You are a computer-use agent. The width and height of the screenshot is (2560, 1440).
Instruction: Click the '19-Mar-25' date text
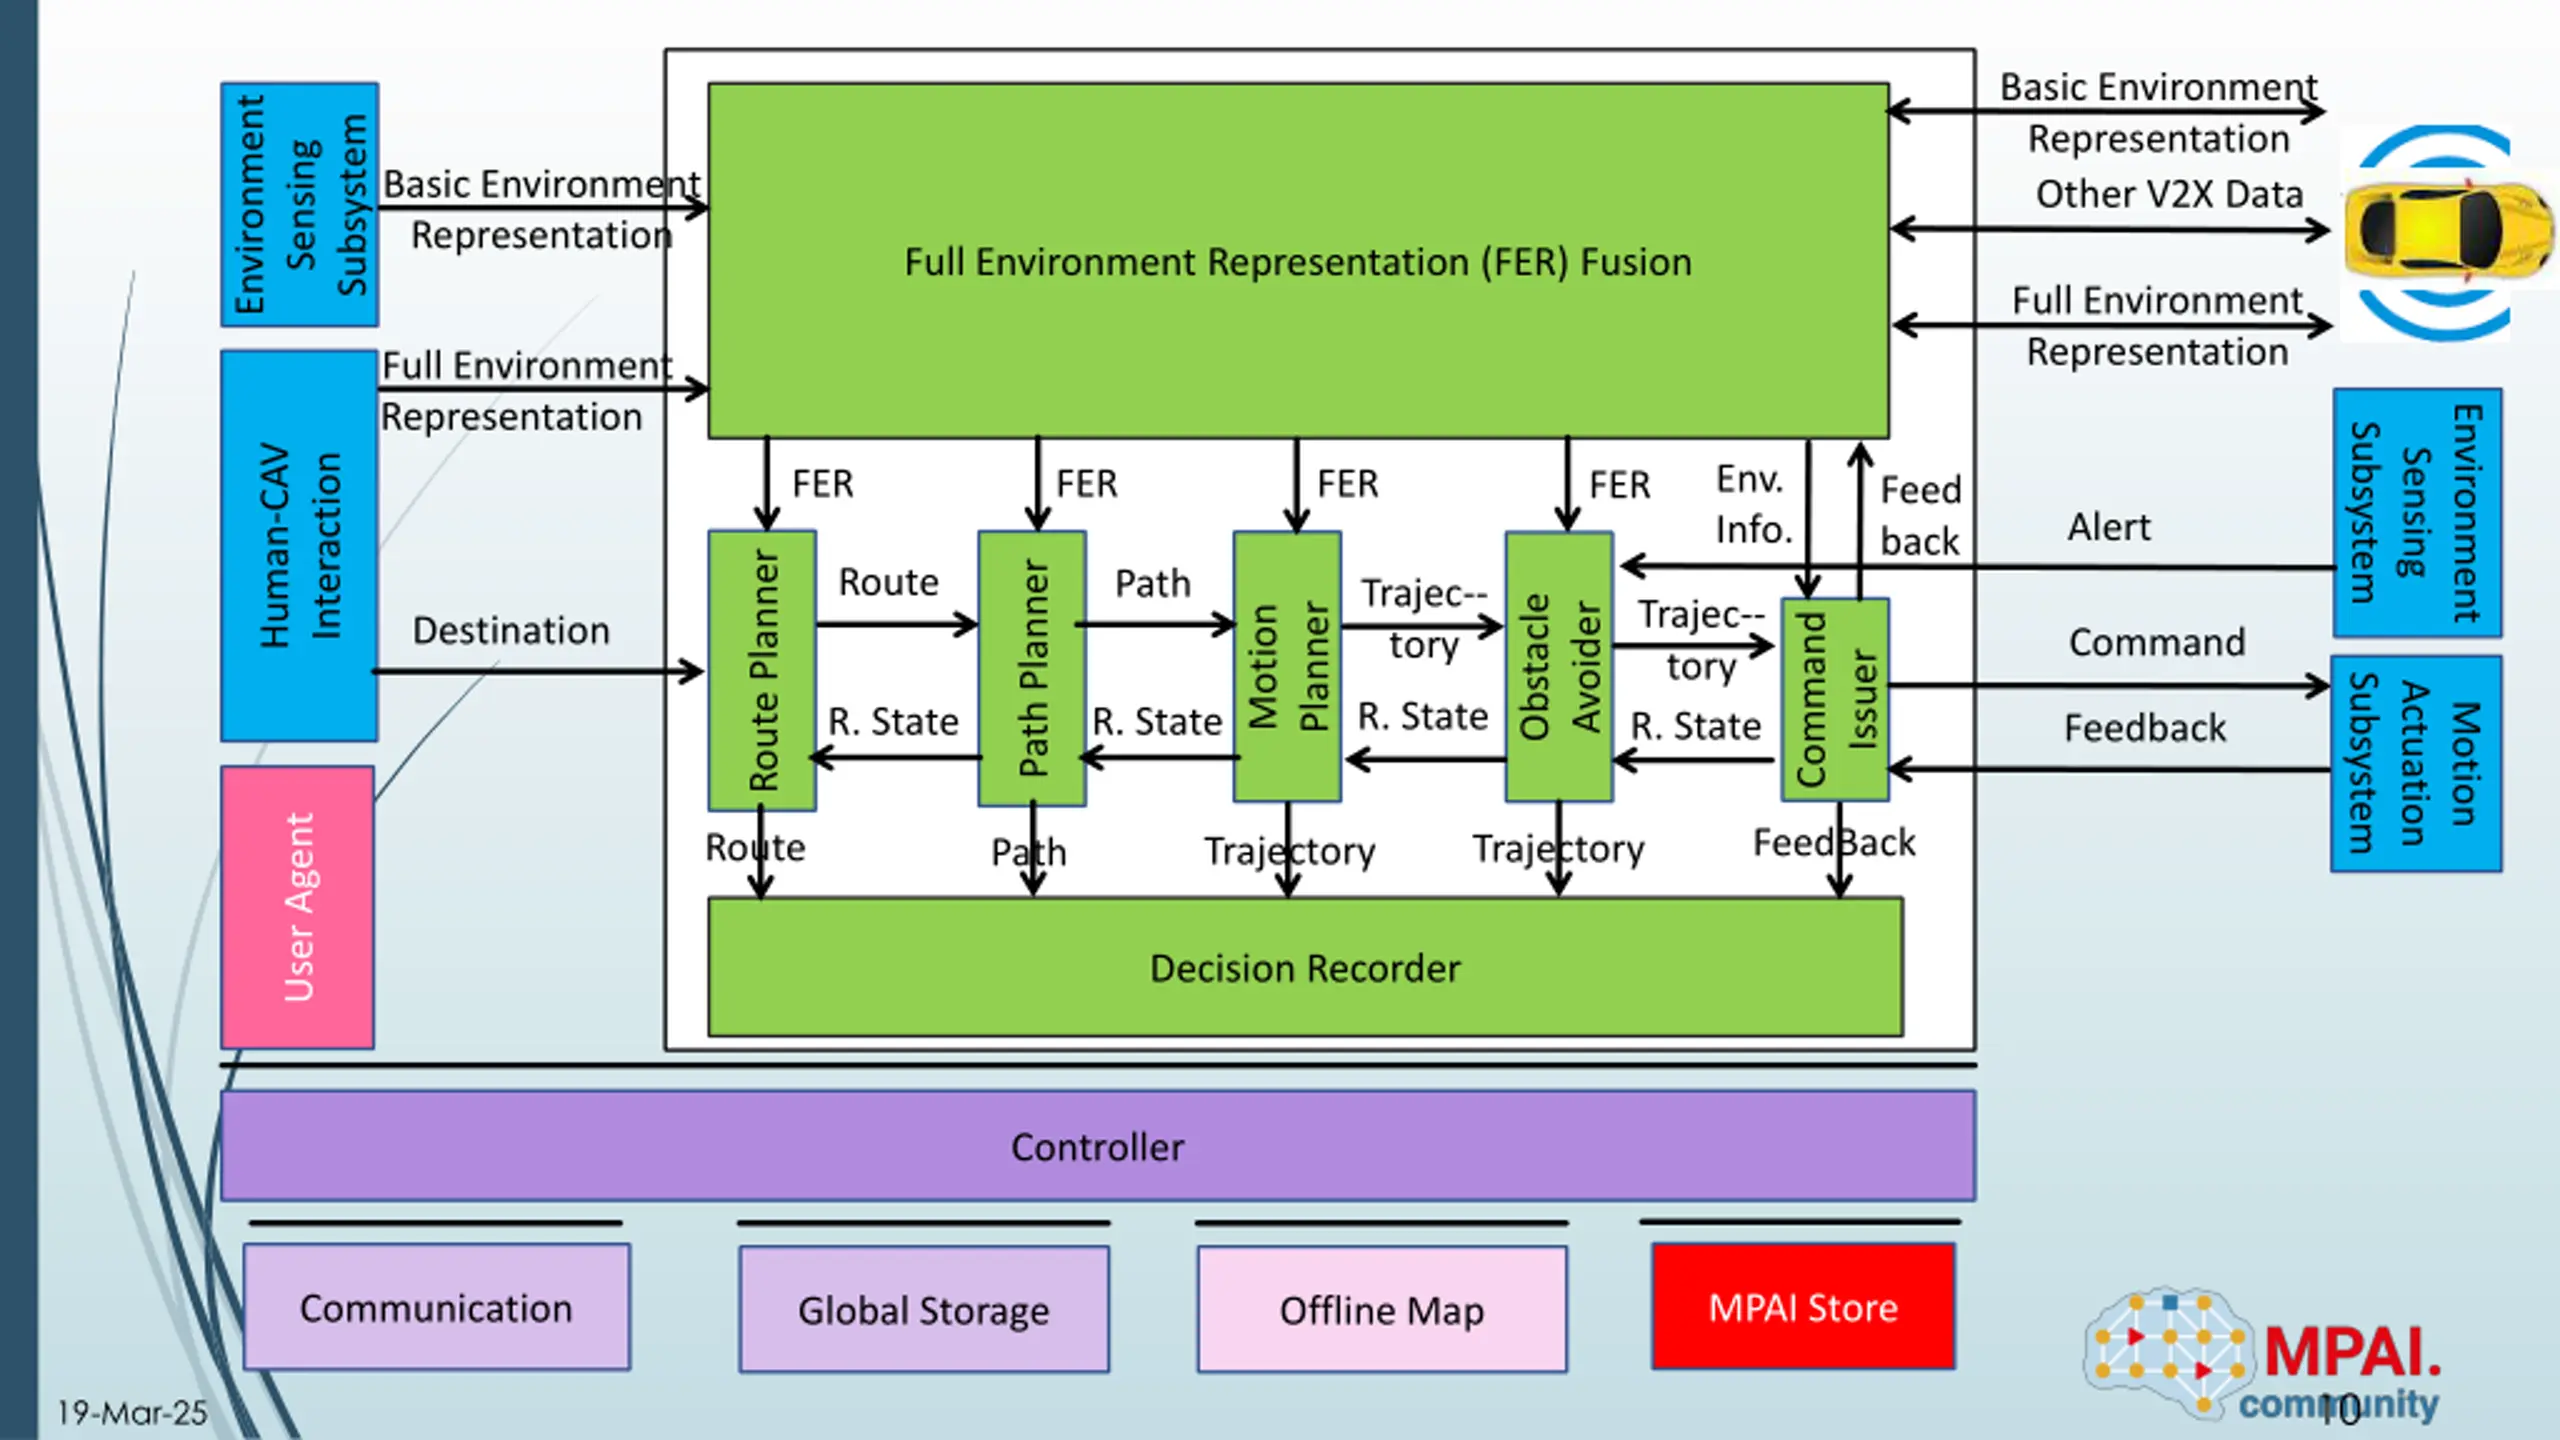(132, 1413)
